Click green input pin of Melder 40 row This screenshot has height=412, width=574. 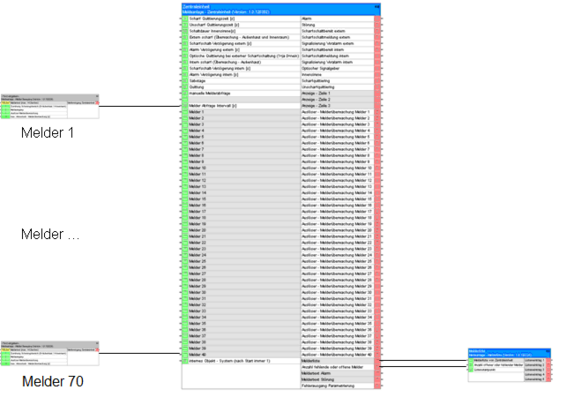click(x=185, y=355)
